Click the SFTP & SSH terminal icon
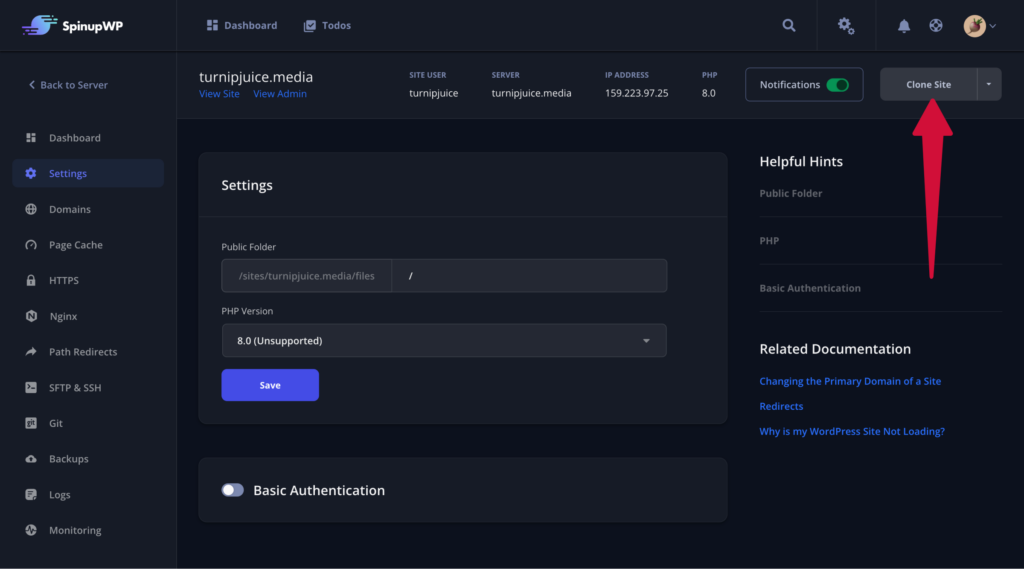The height and width of the screenshot is (569, 1024). pyautogui.click(x=31, y=387)
